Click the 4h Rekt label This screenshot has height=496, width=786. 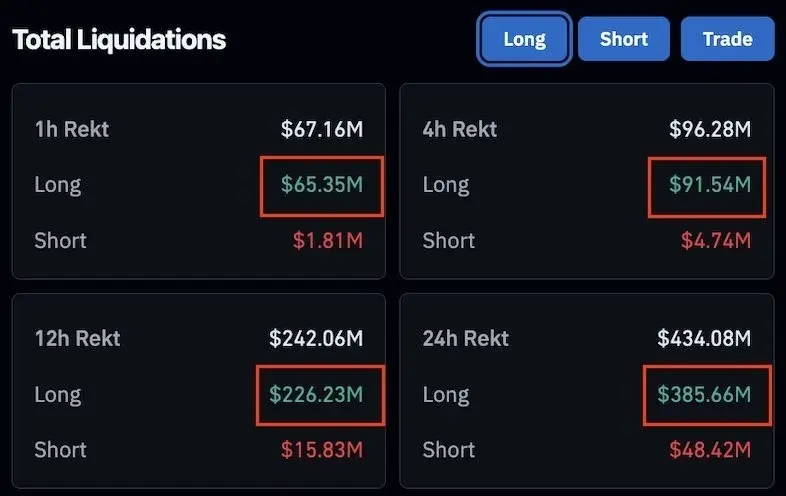[460, 129]
